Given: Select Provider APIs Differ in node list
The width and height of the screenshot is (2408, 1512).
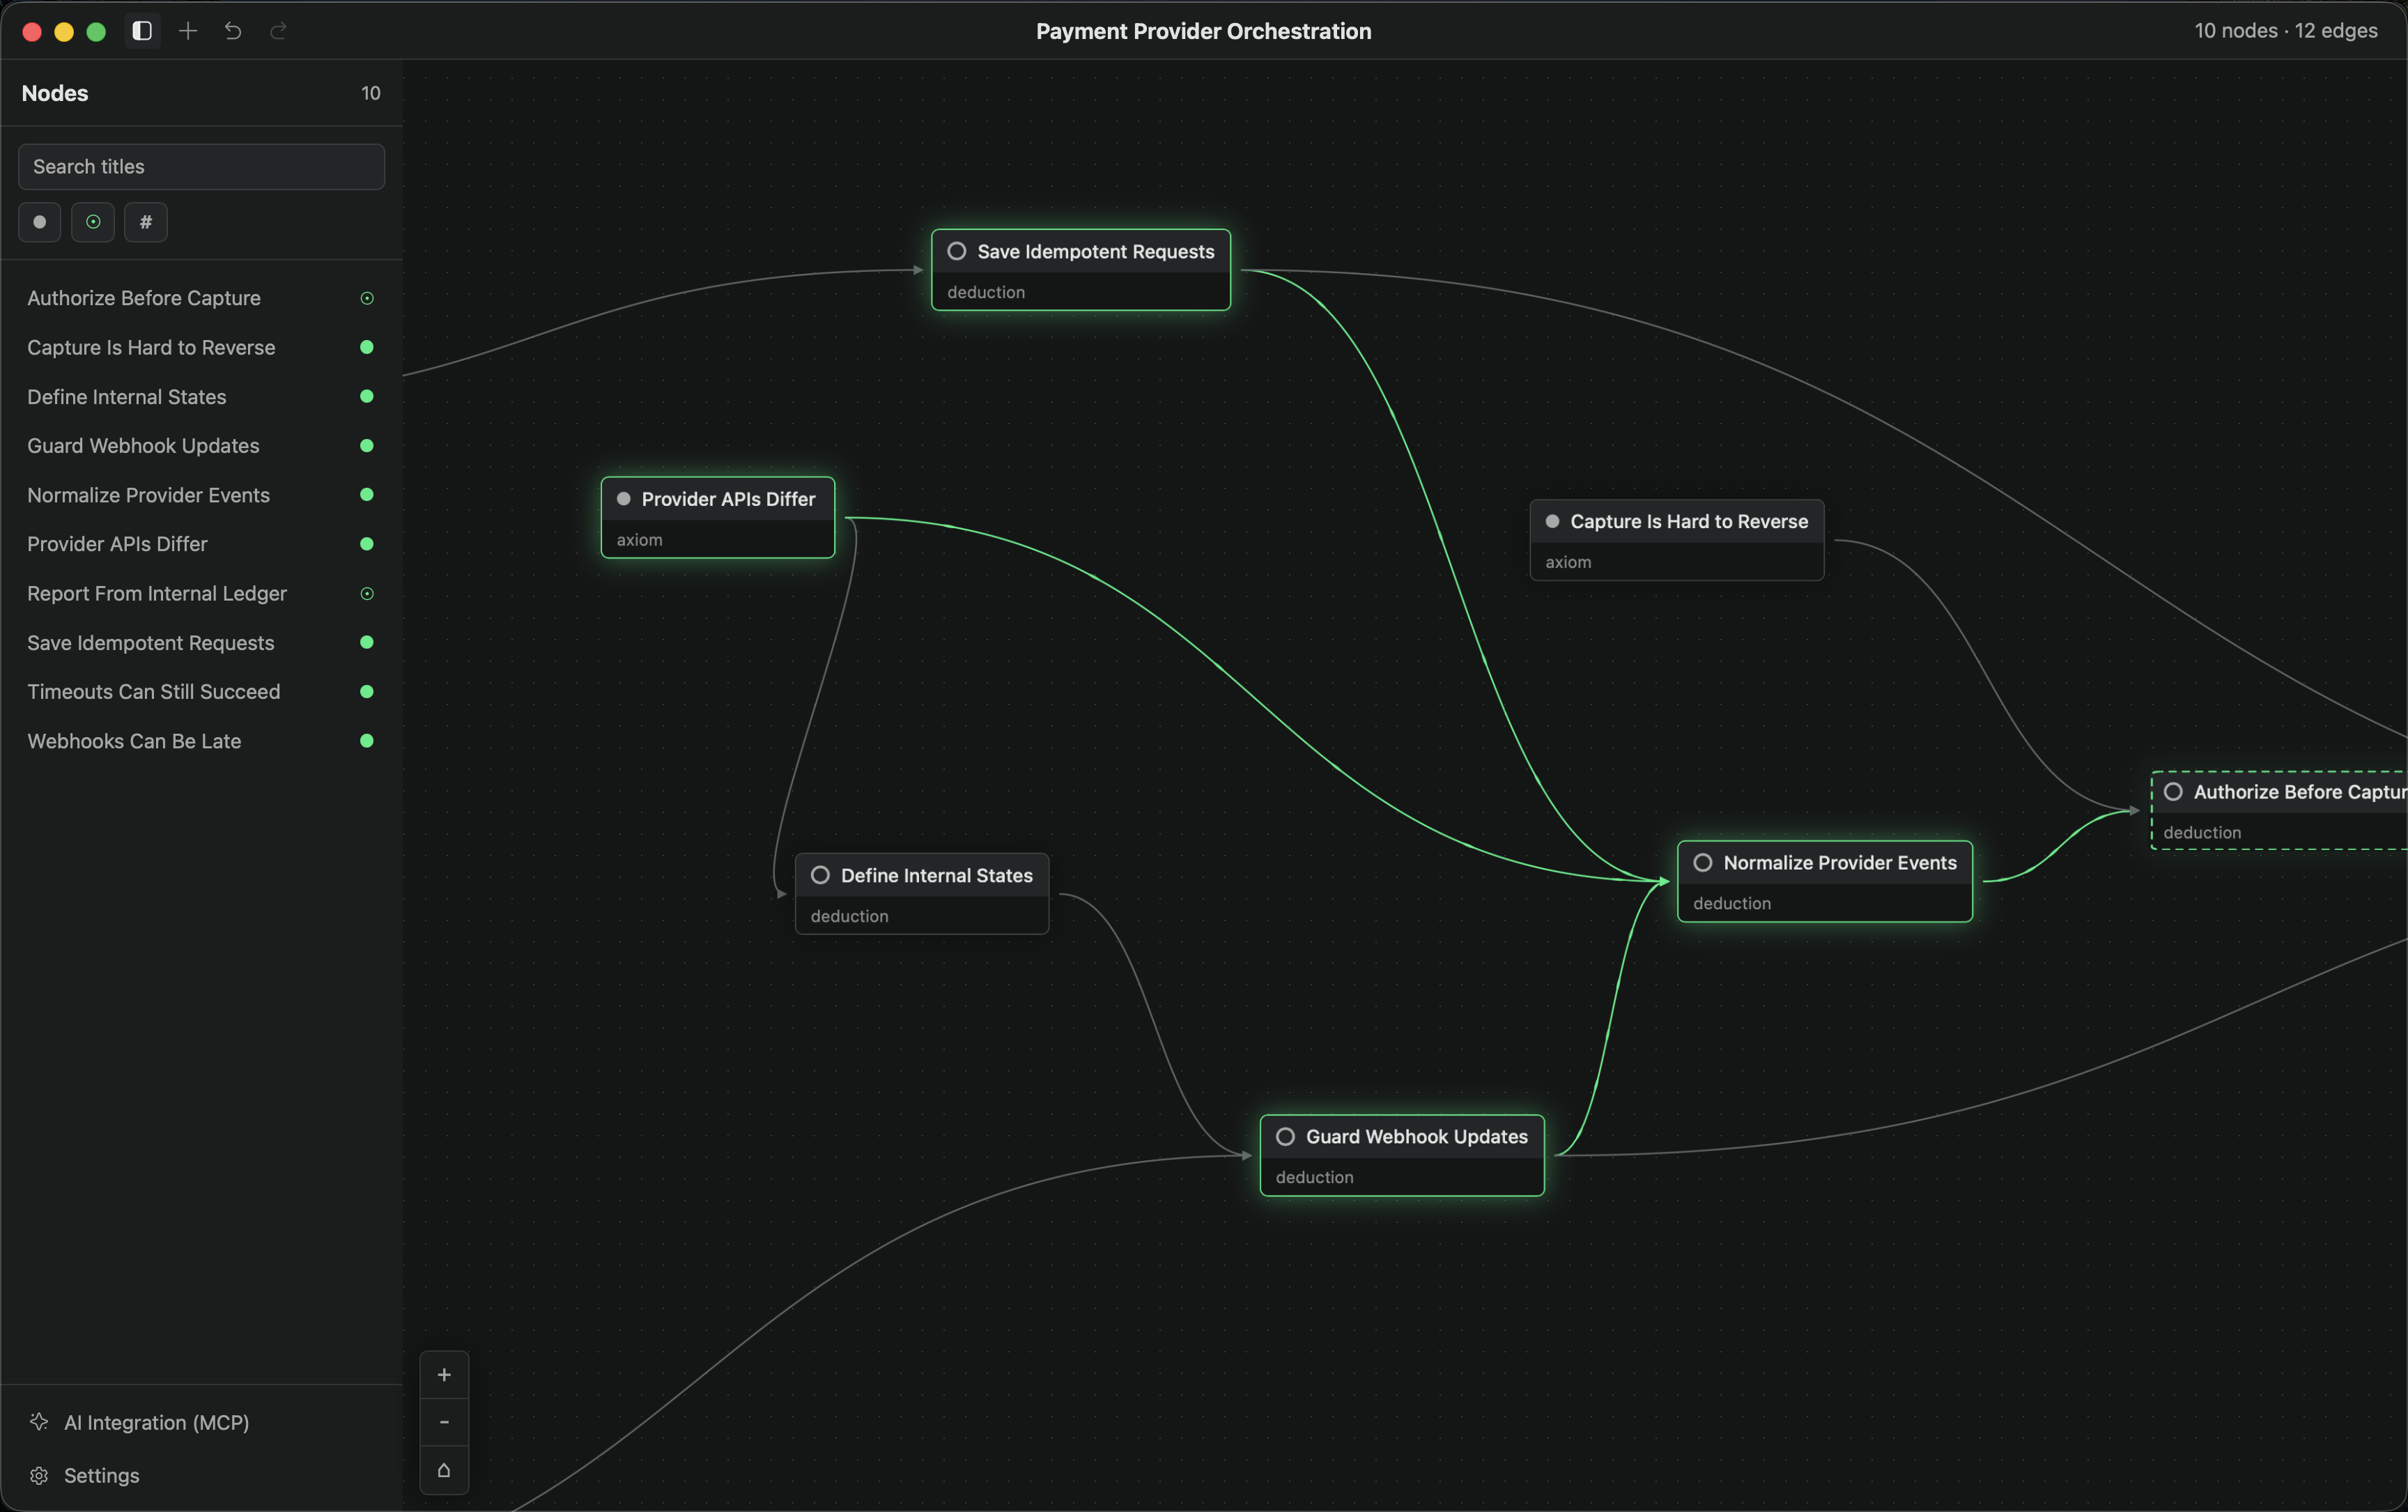Looking at the screenshot, I should pyautogui.click(x=201, y=544).
